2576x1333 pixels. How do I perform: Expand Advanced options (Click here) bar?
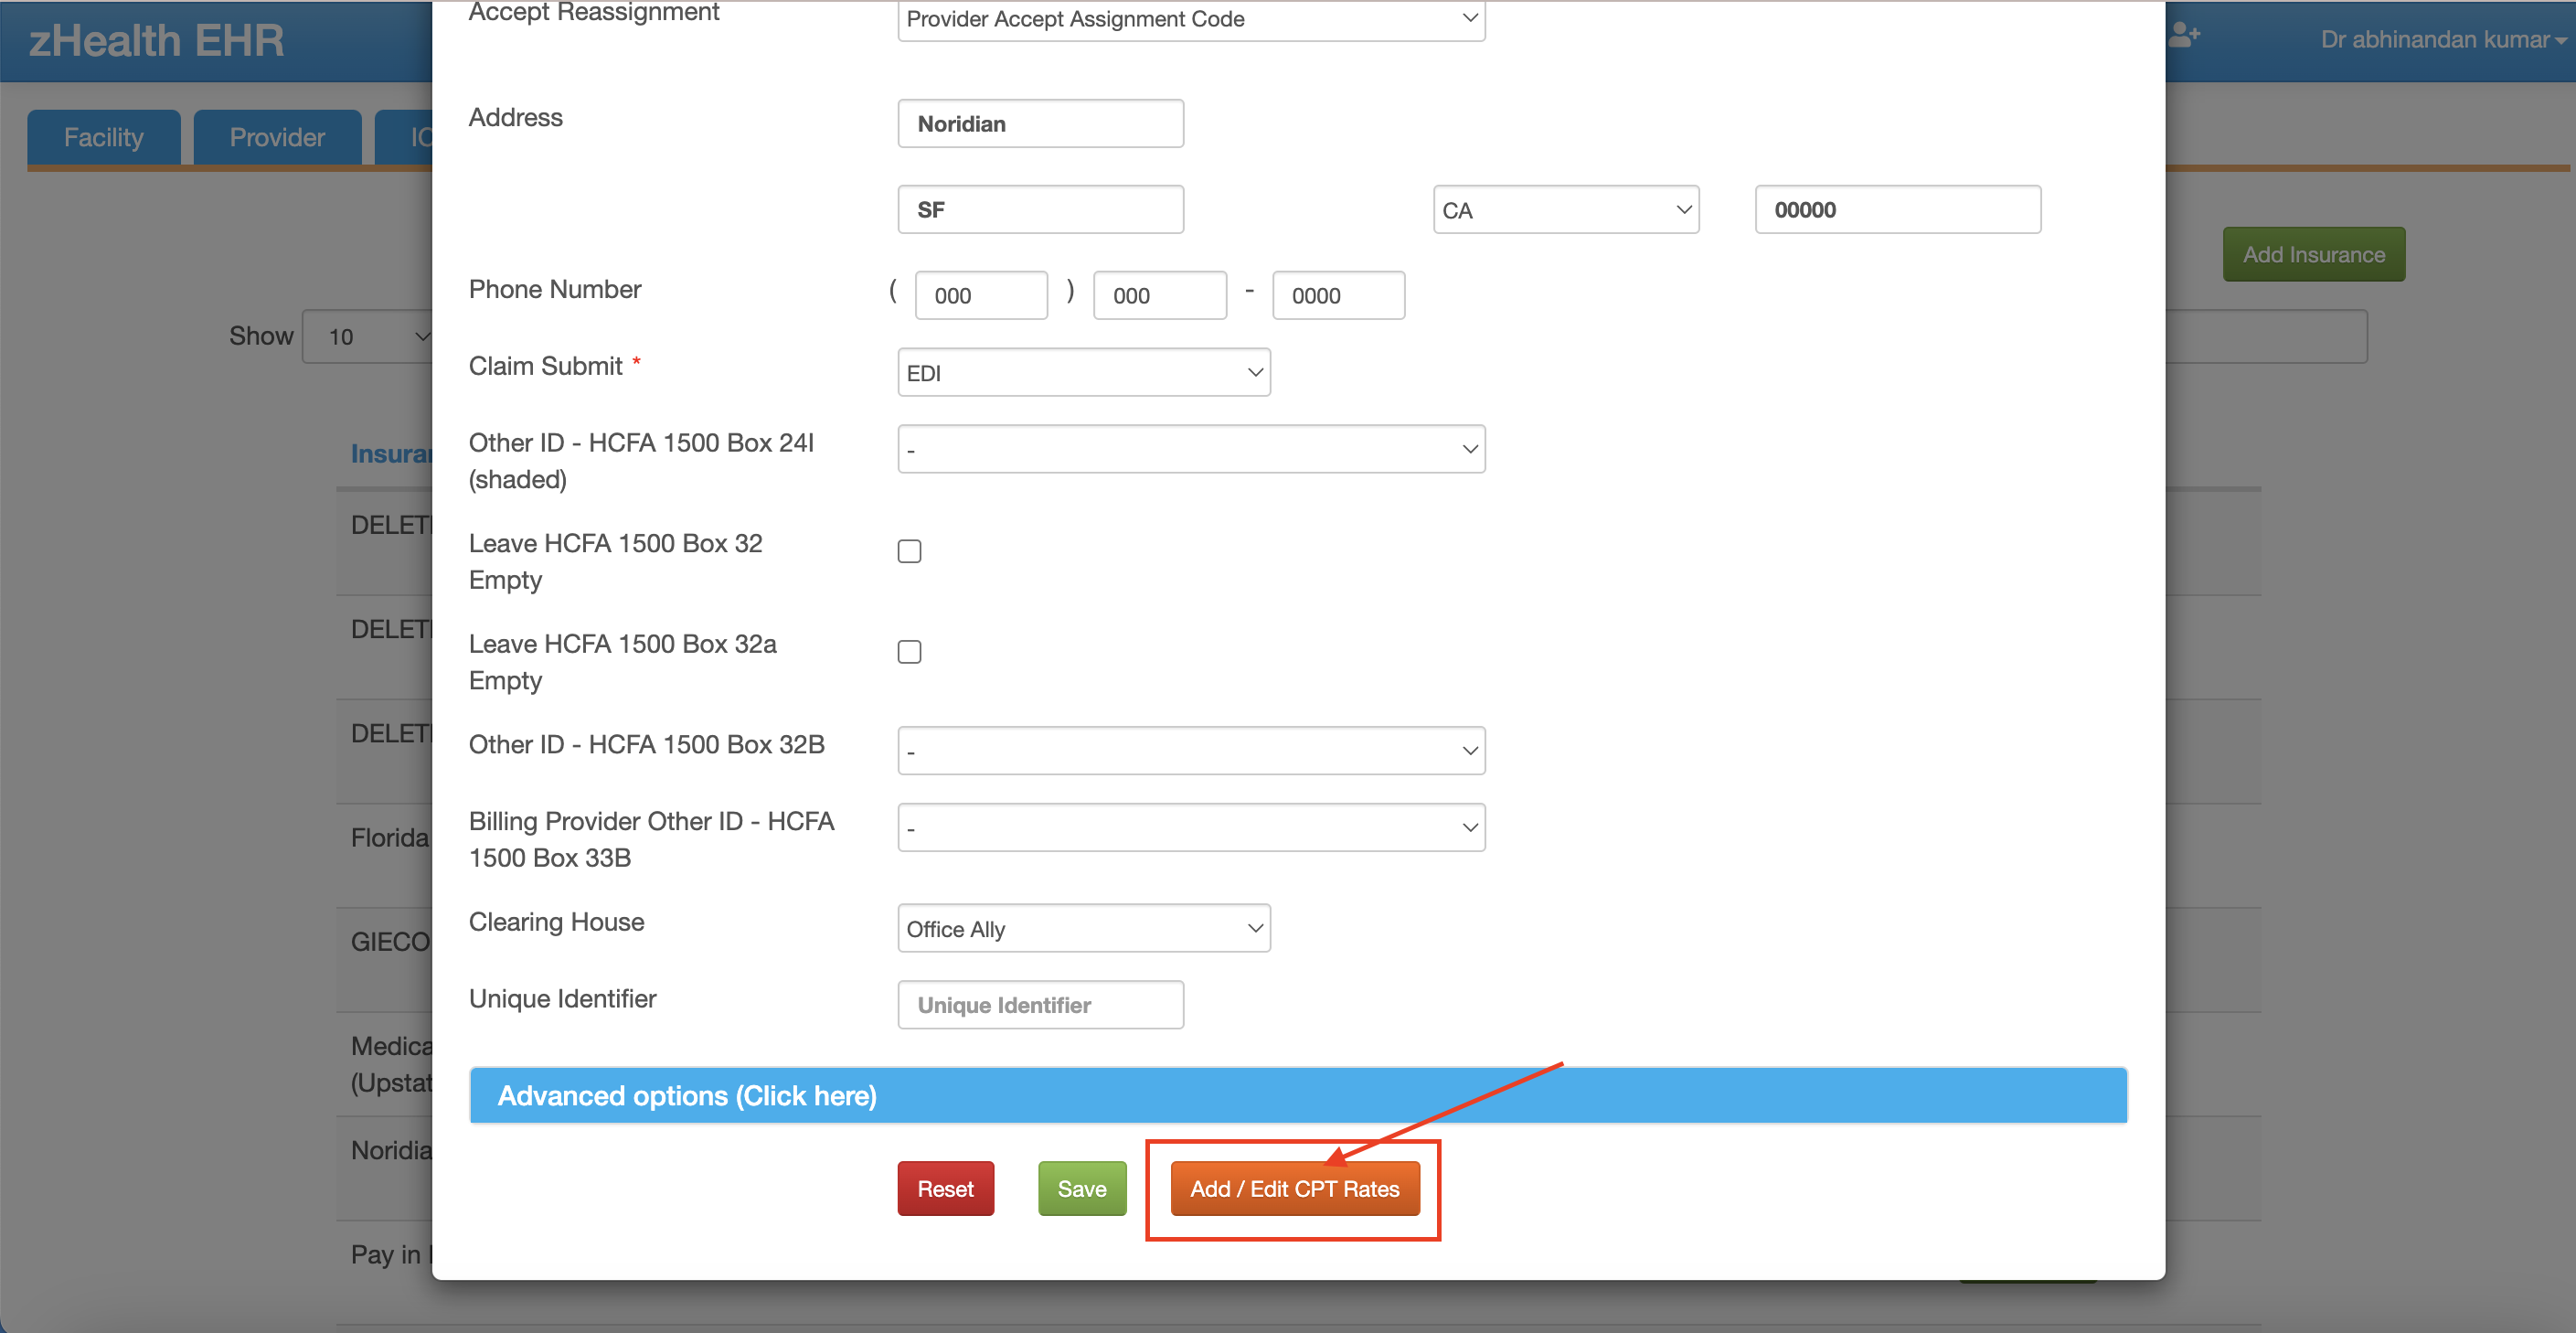pyautogui.click(x=1298, y=1096)
